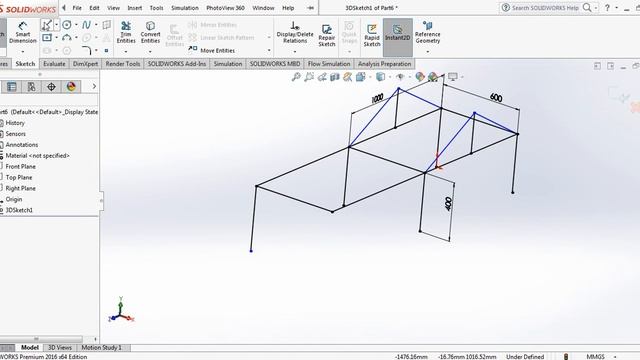Screen dimensions: 640x360
Task: Run the Repair Sketch tool
Action: [x=327, y=35]
